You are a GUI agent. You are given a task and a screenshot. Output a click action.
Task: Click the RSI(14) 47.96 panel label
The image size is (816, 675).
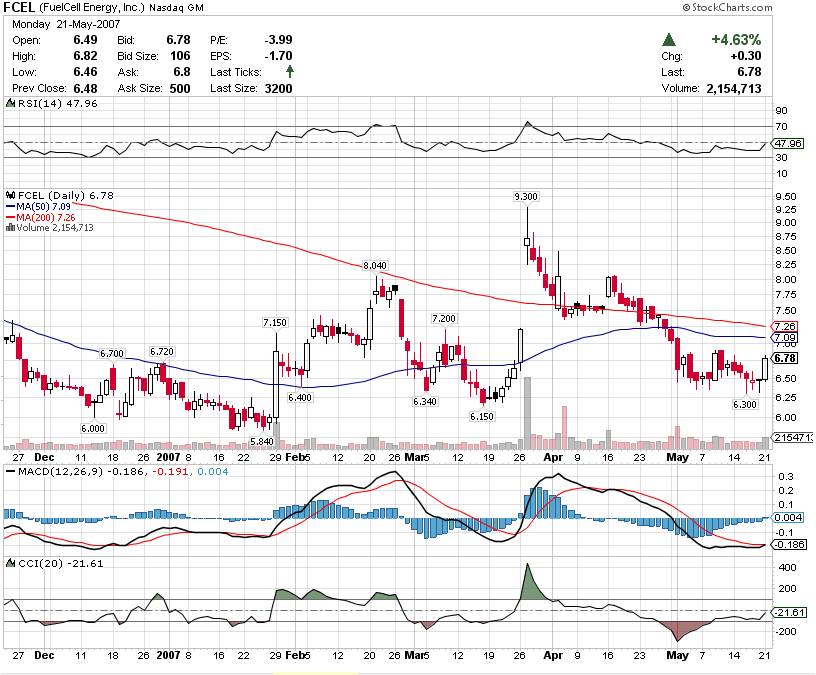[x=58, y=103]
